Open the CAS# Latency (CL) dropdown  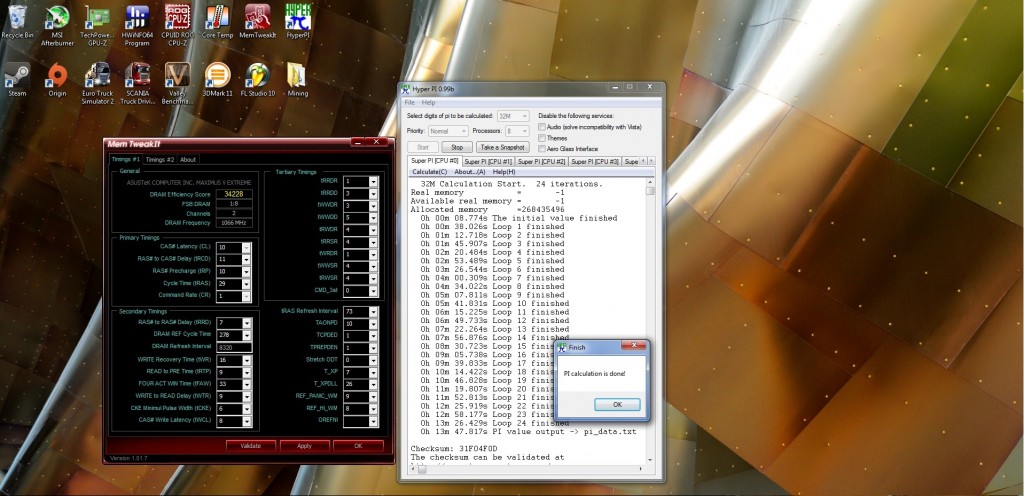pos(246,247)
